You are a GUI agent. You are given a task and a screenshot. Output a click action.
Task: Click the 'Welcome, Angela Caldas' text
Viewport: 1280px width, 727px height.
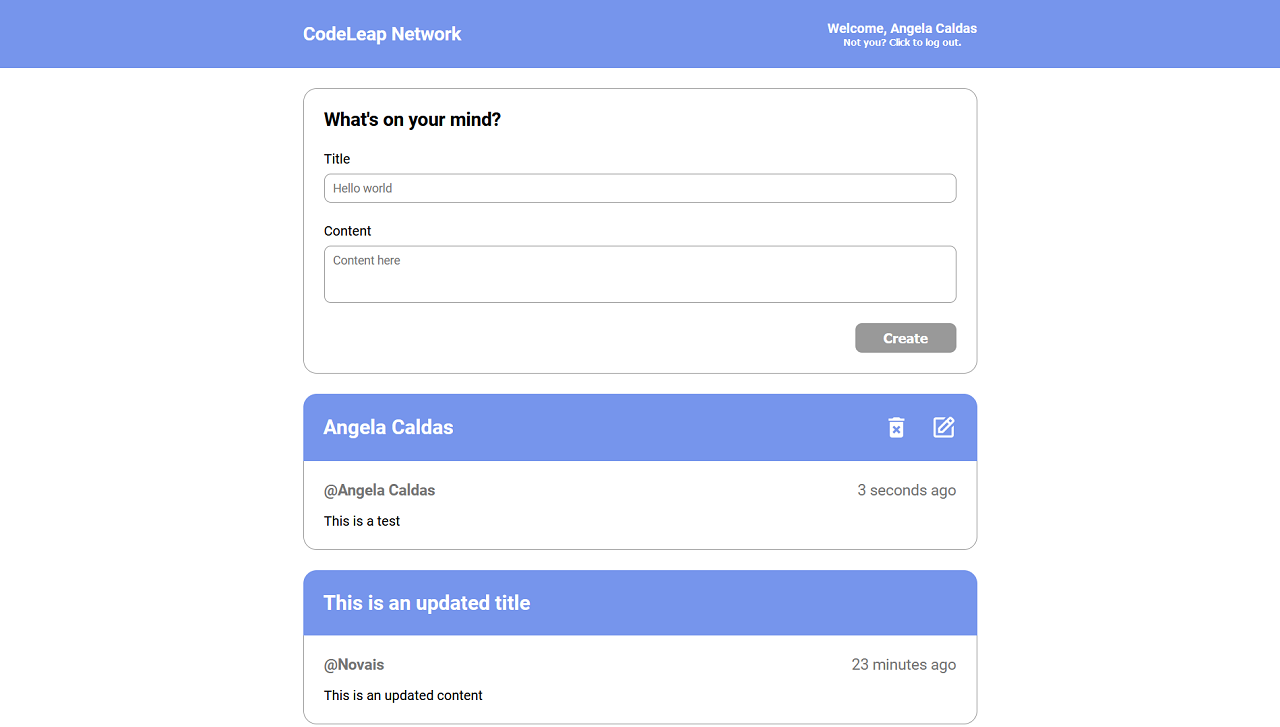pyautogui.click(x=902, y=28)
